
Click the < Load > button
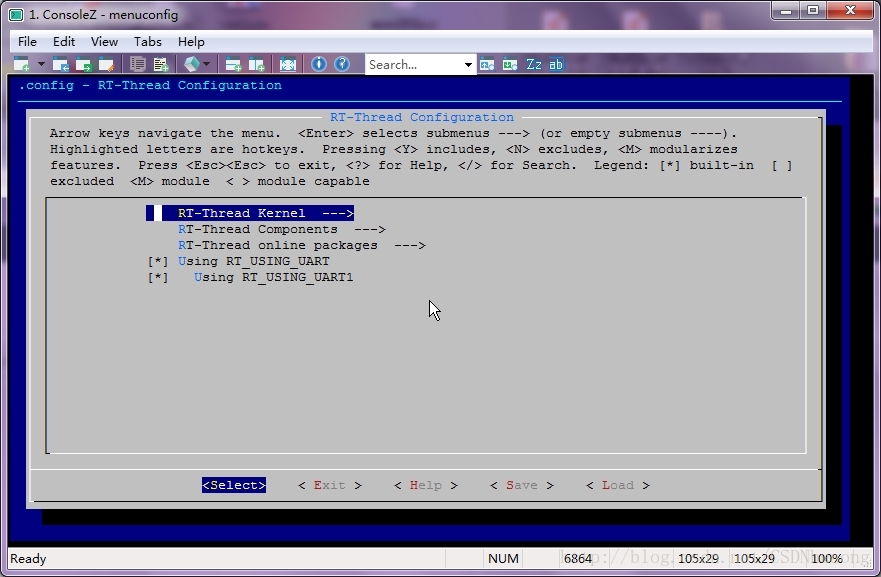click(617, 485)
